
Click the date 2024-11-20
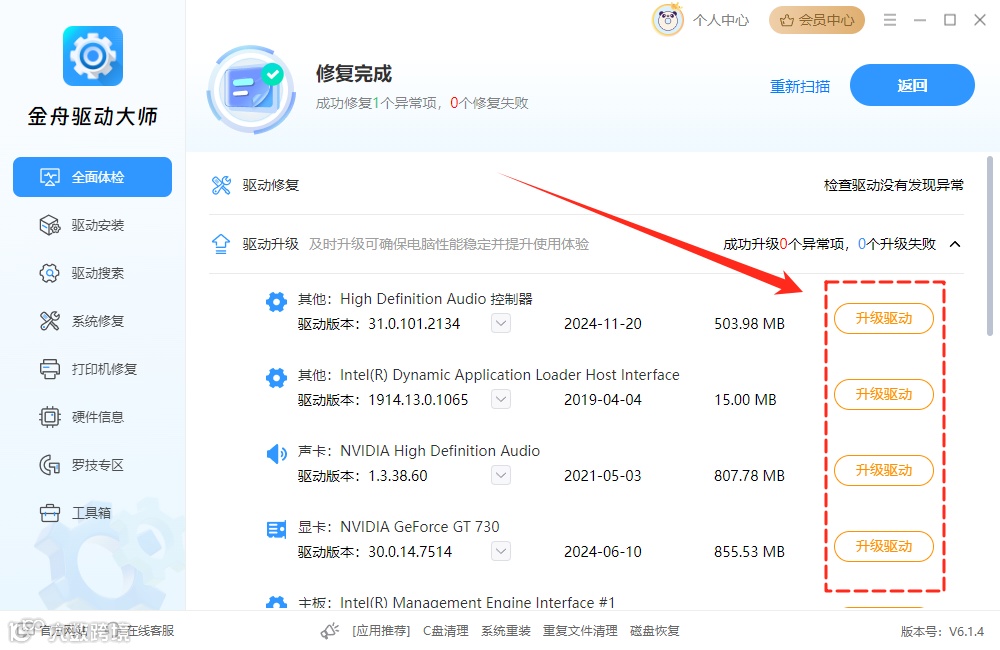[603, 323]
